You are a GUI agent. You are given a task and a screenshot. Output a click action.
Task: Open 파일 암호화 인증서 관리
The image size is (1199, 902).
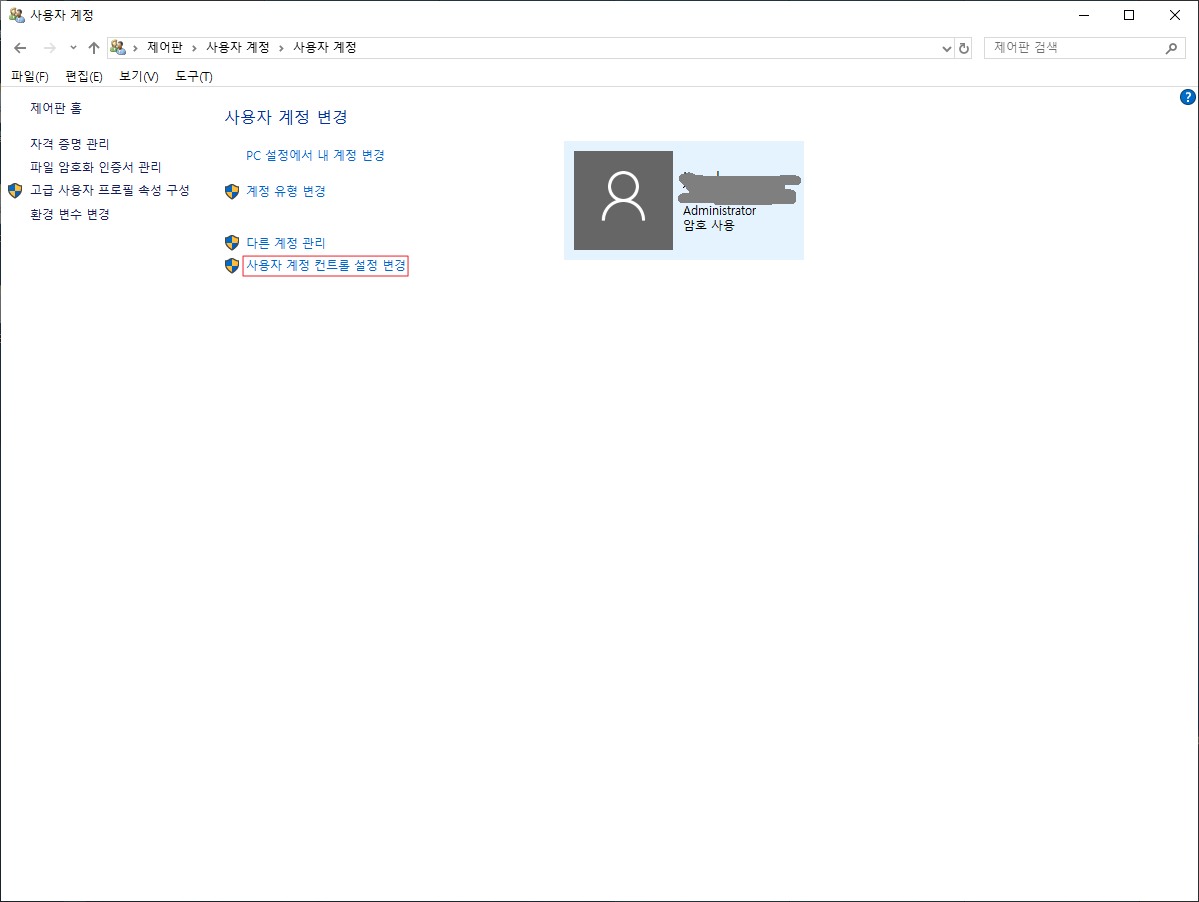tap(96, 167)
